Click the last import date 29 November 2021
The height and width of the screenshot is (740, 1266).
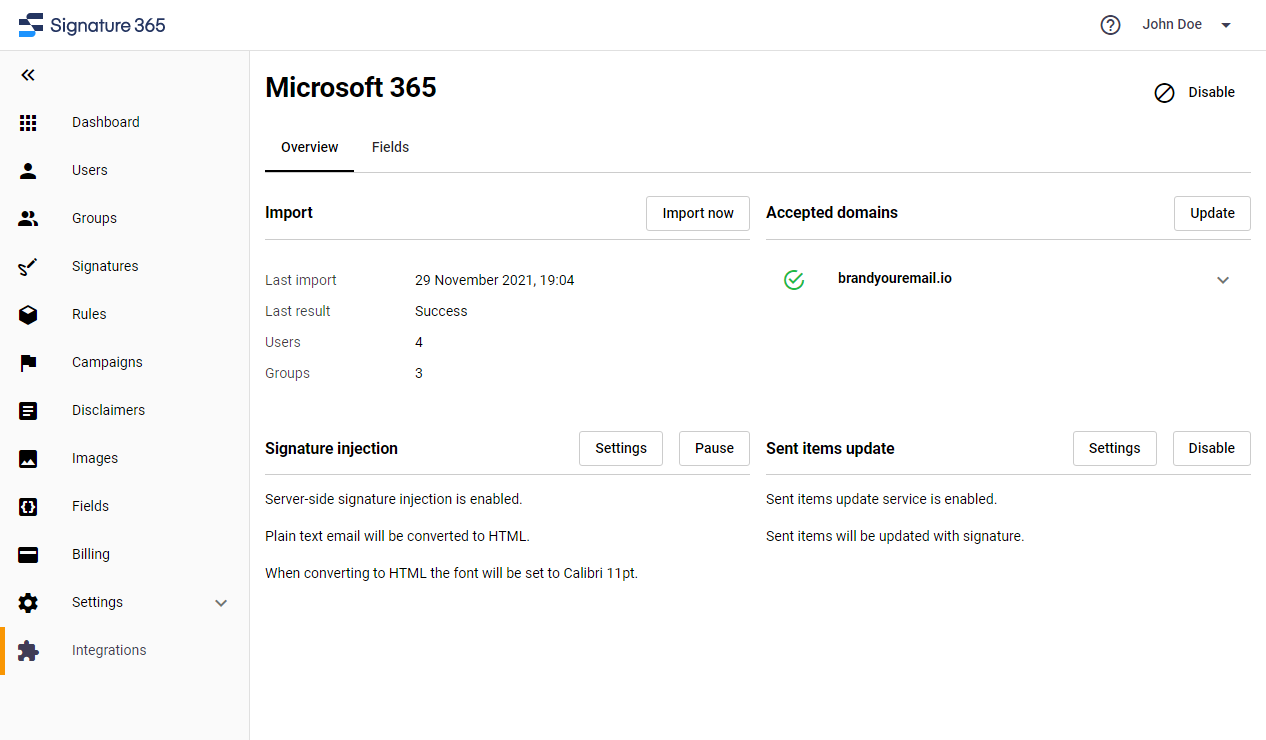(495, 280)
